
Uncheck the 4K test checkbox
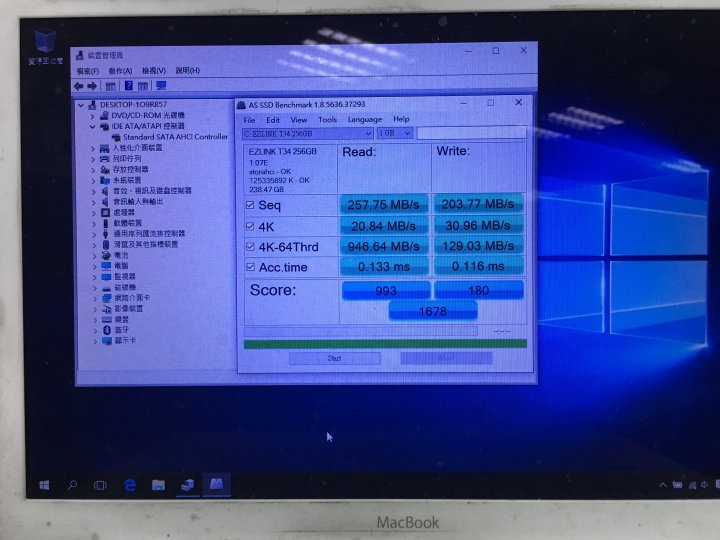tap(250, 226)
